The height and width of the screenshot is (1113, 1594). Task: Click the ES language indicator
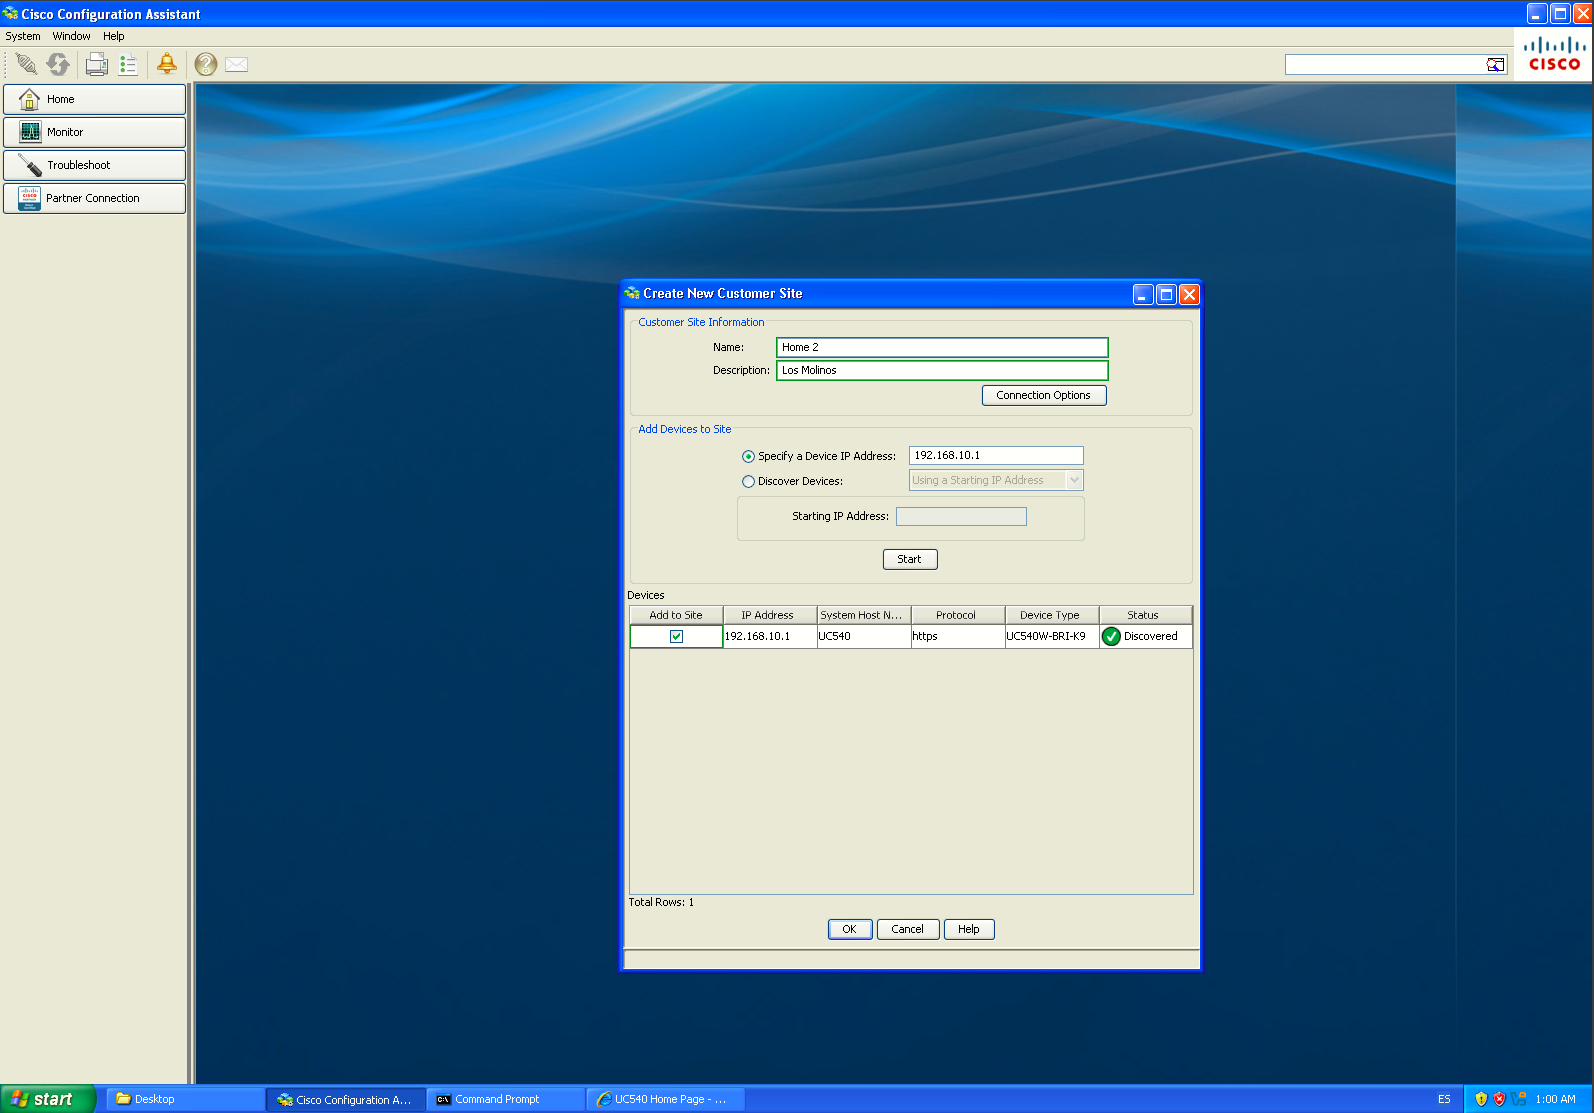click(1444, 1099)
